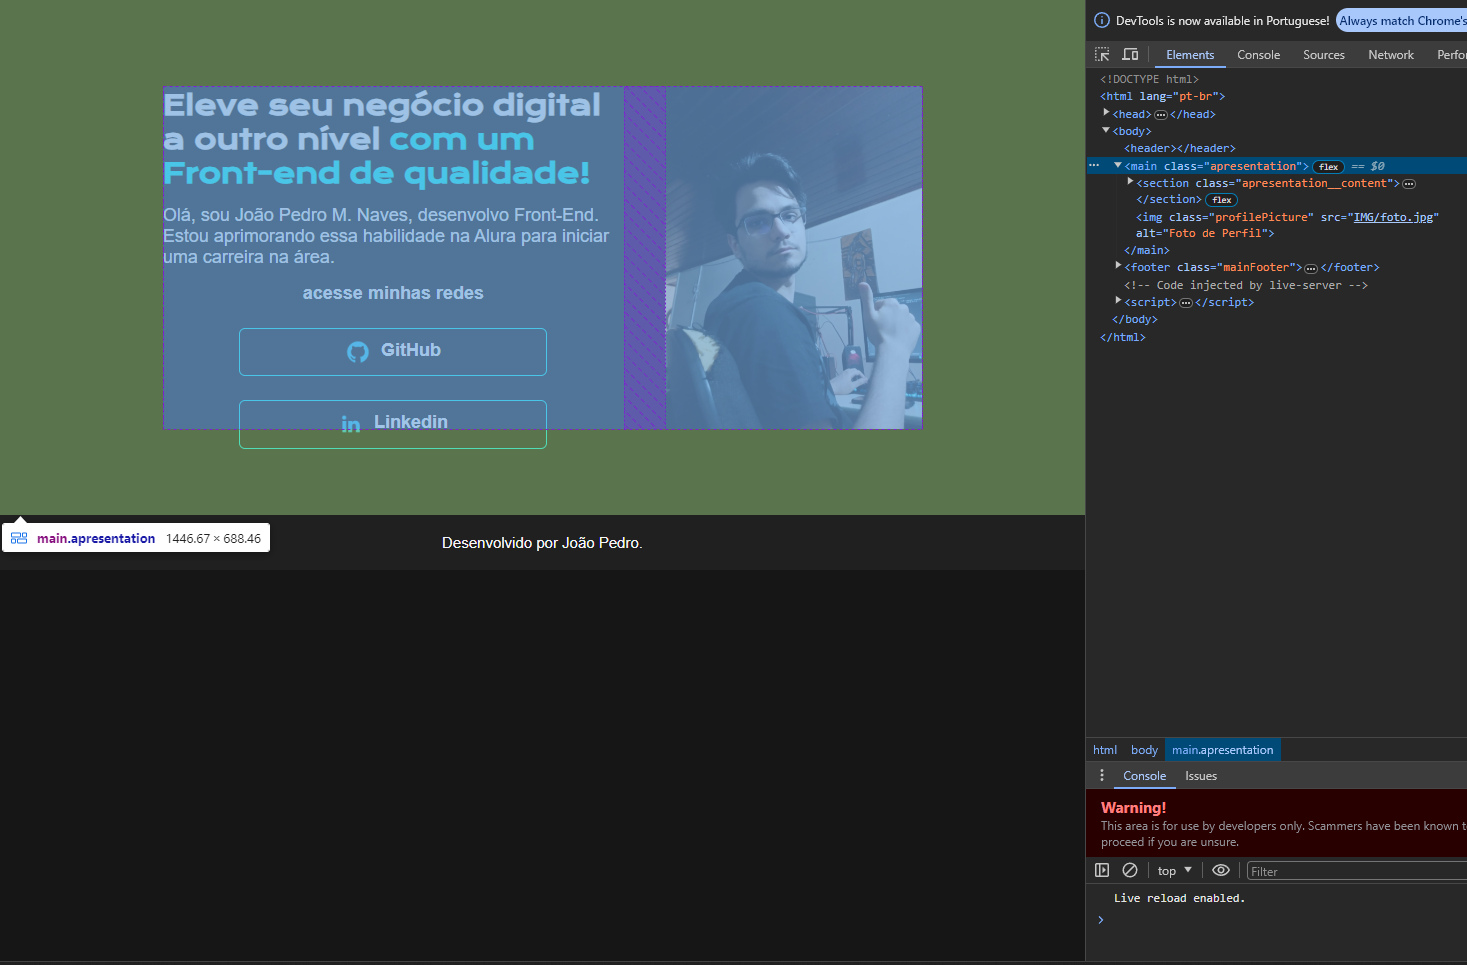This screenshot has width=1467, height=965.
Task: Select the Issues tab in the drawer
Action: pyautogui.click(x=1201, y=776)
